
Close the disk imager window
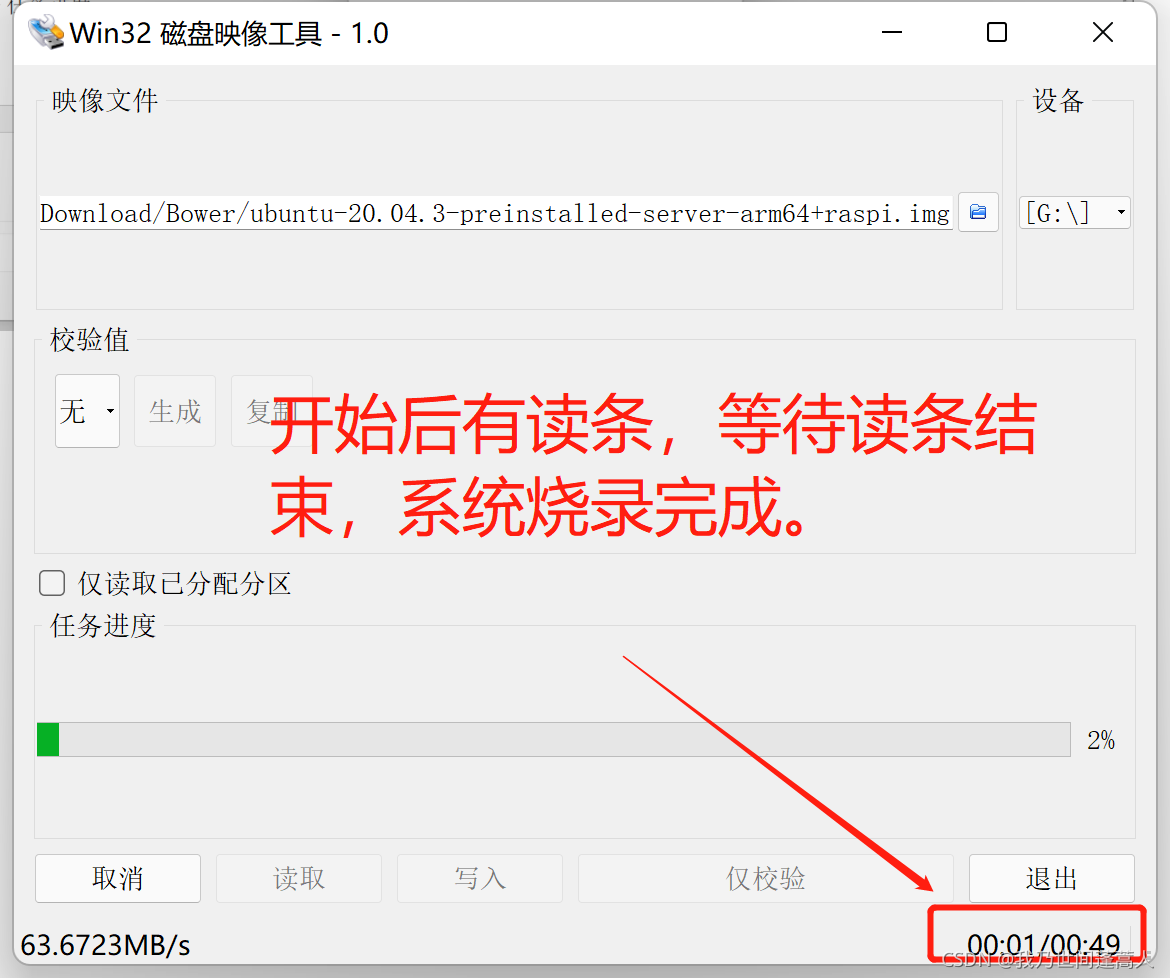(x=1102, y=33)
